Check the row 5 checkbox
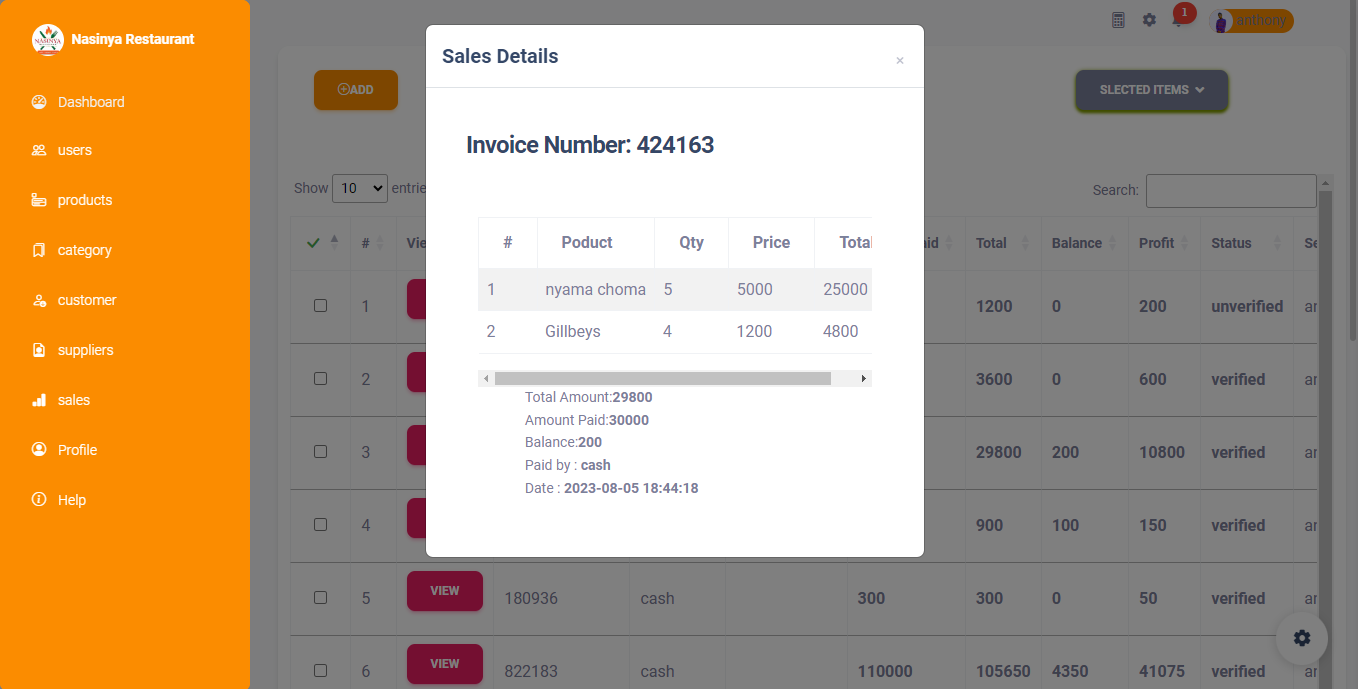This screenshot has height=689, width=1358. (320, 598)
